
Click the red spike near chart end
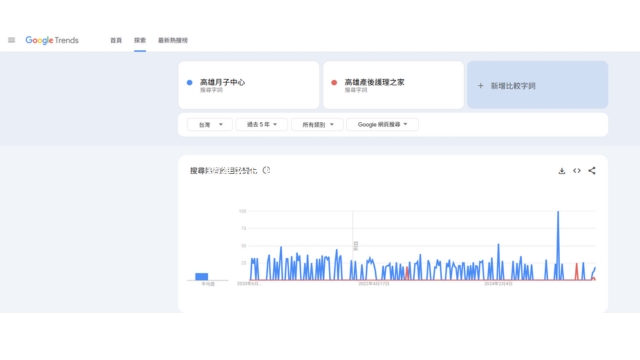(x=576, y=271)
